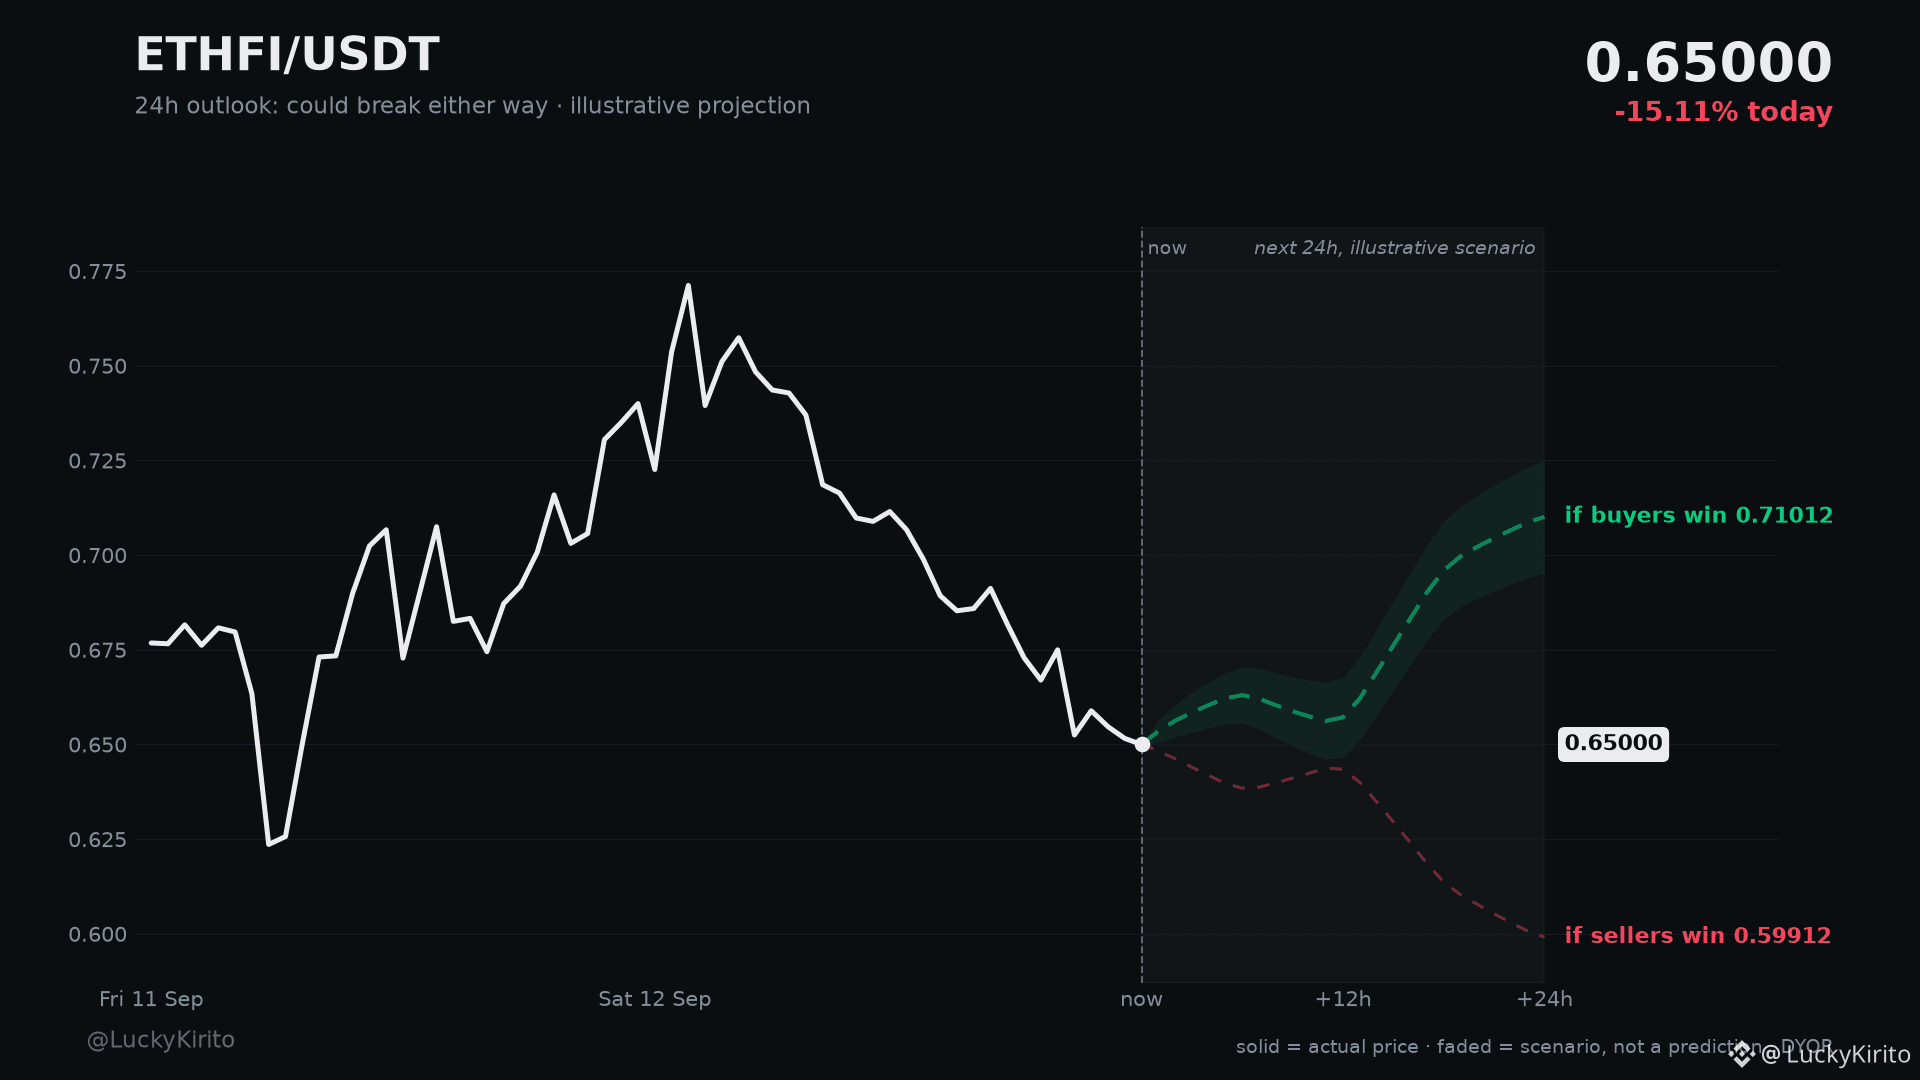The image size is (1920, 1080).
Task: Click the -15.11% today change text
Action: [x=1723, y=112]
